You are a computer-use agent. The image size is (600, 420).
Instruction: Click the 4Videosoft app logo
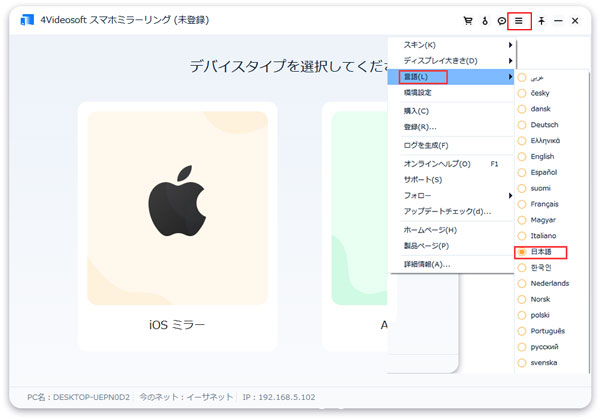click(x=27, y=20)
